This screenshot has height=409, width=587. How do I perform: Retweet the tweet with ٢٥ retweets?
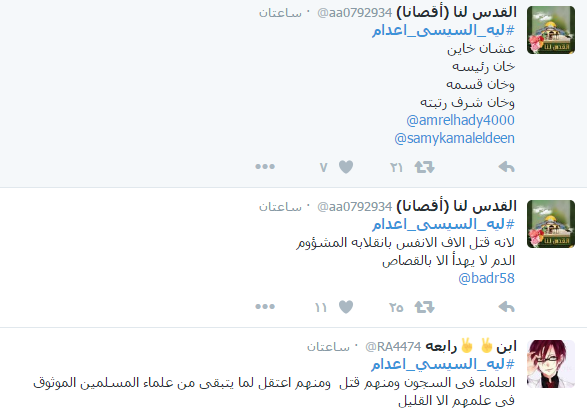(425, 307)
